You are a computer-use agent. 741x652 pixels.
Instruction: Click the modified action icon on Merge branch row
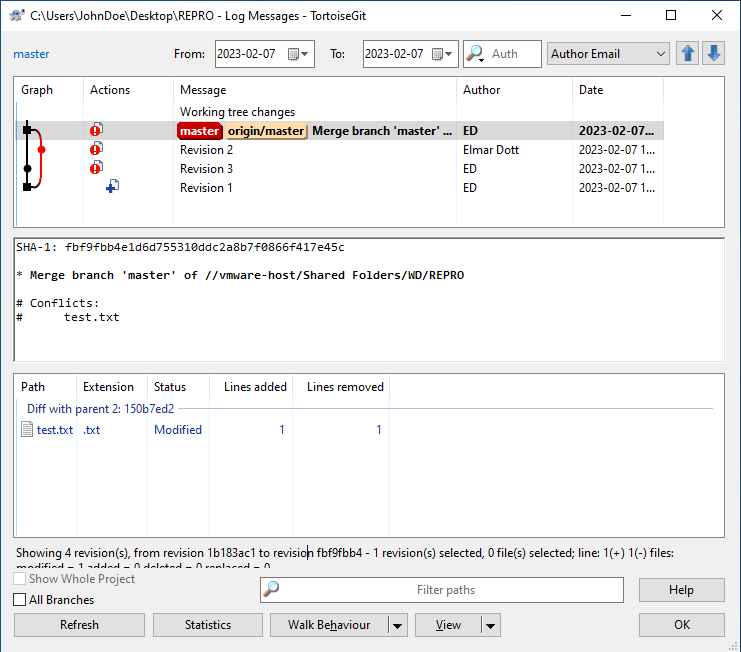[96, 129]
